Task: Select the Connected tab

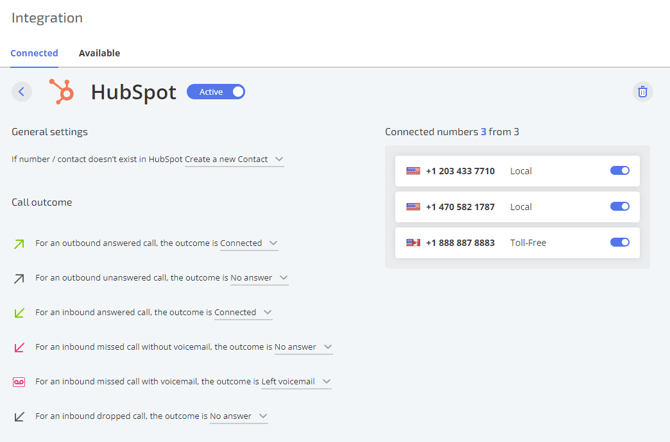Action: coord(34,53)
